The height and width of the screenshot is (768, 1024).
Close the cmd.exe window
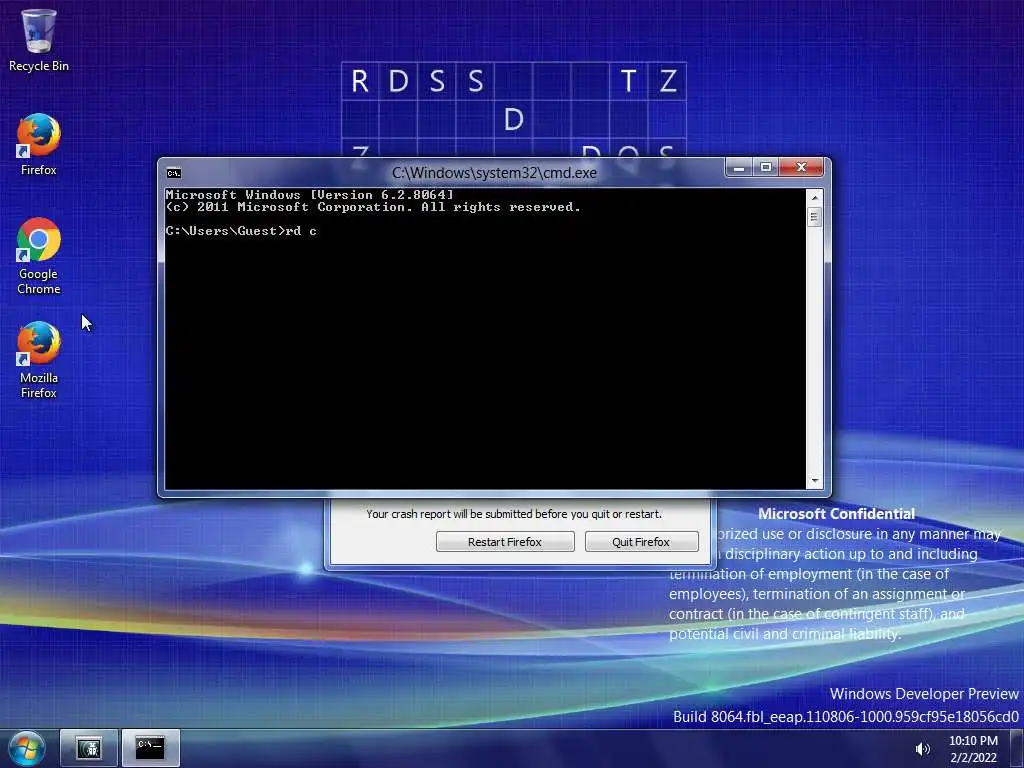pos(802,168)
